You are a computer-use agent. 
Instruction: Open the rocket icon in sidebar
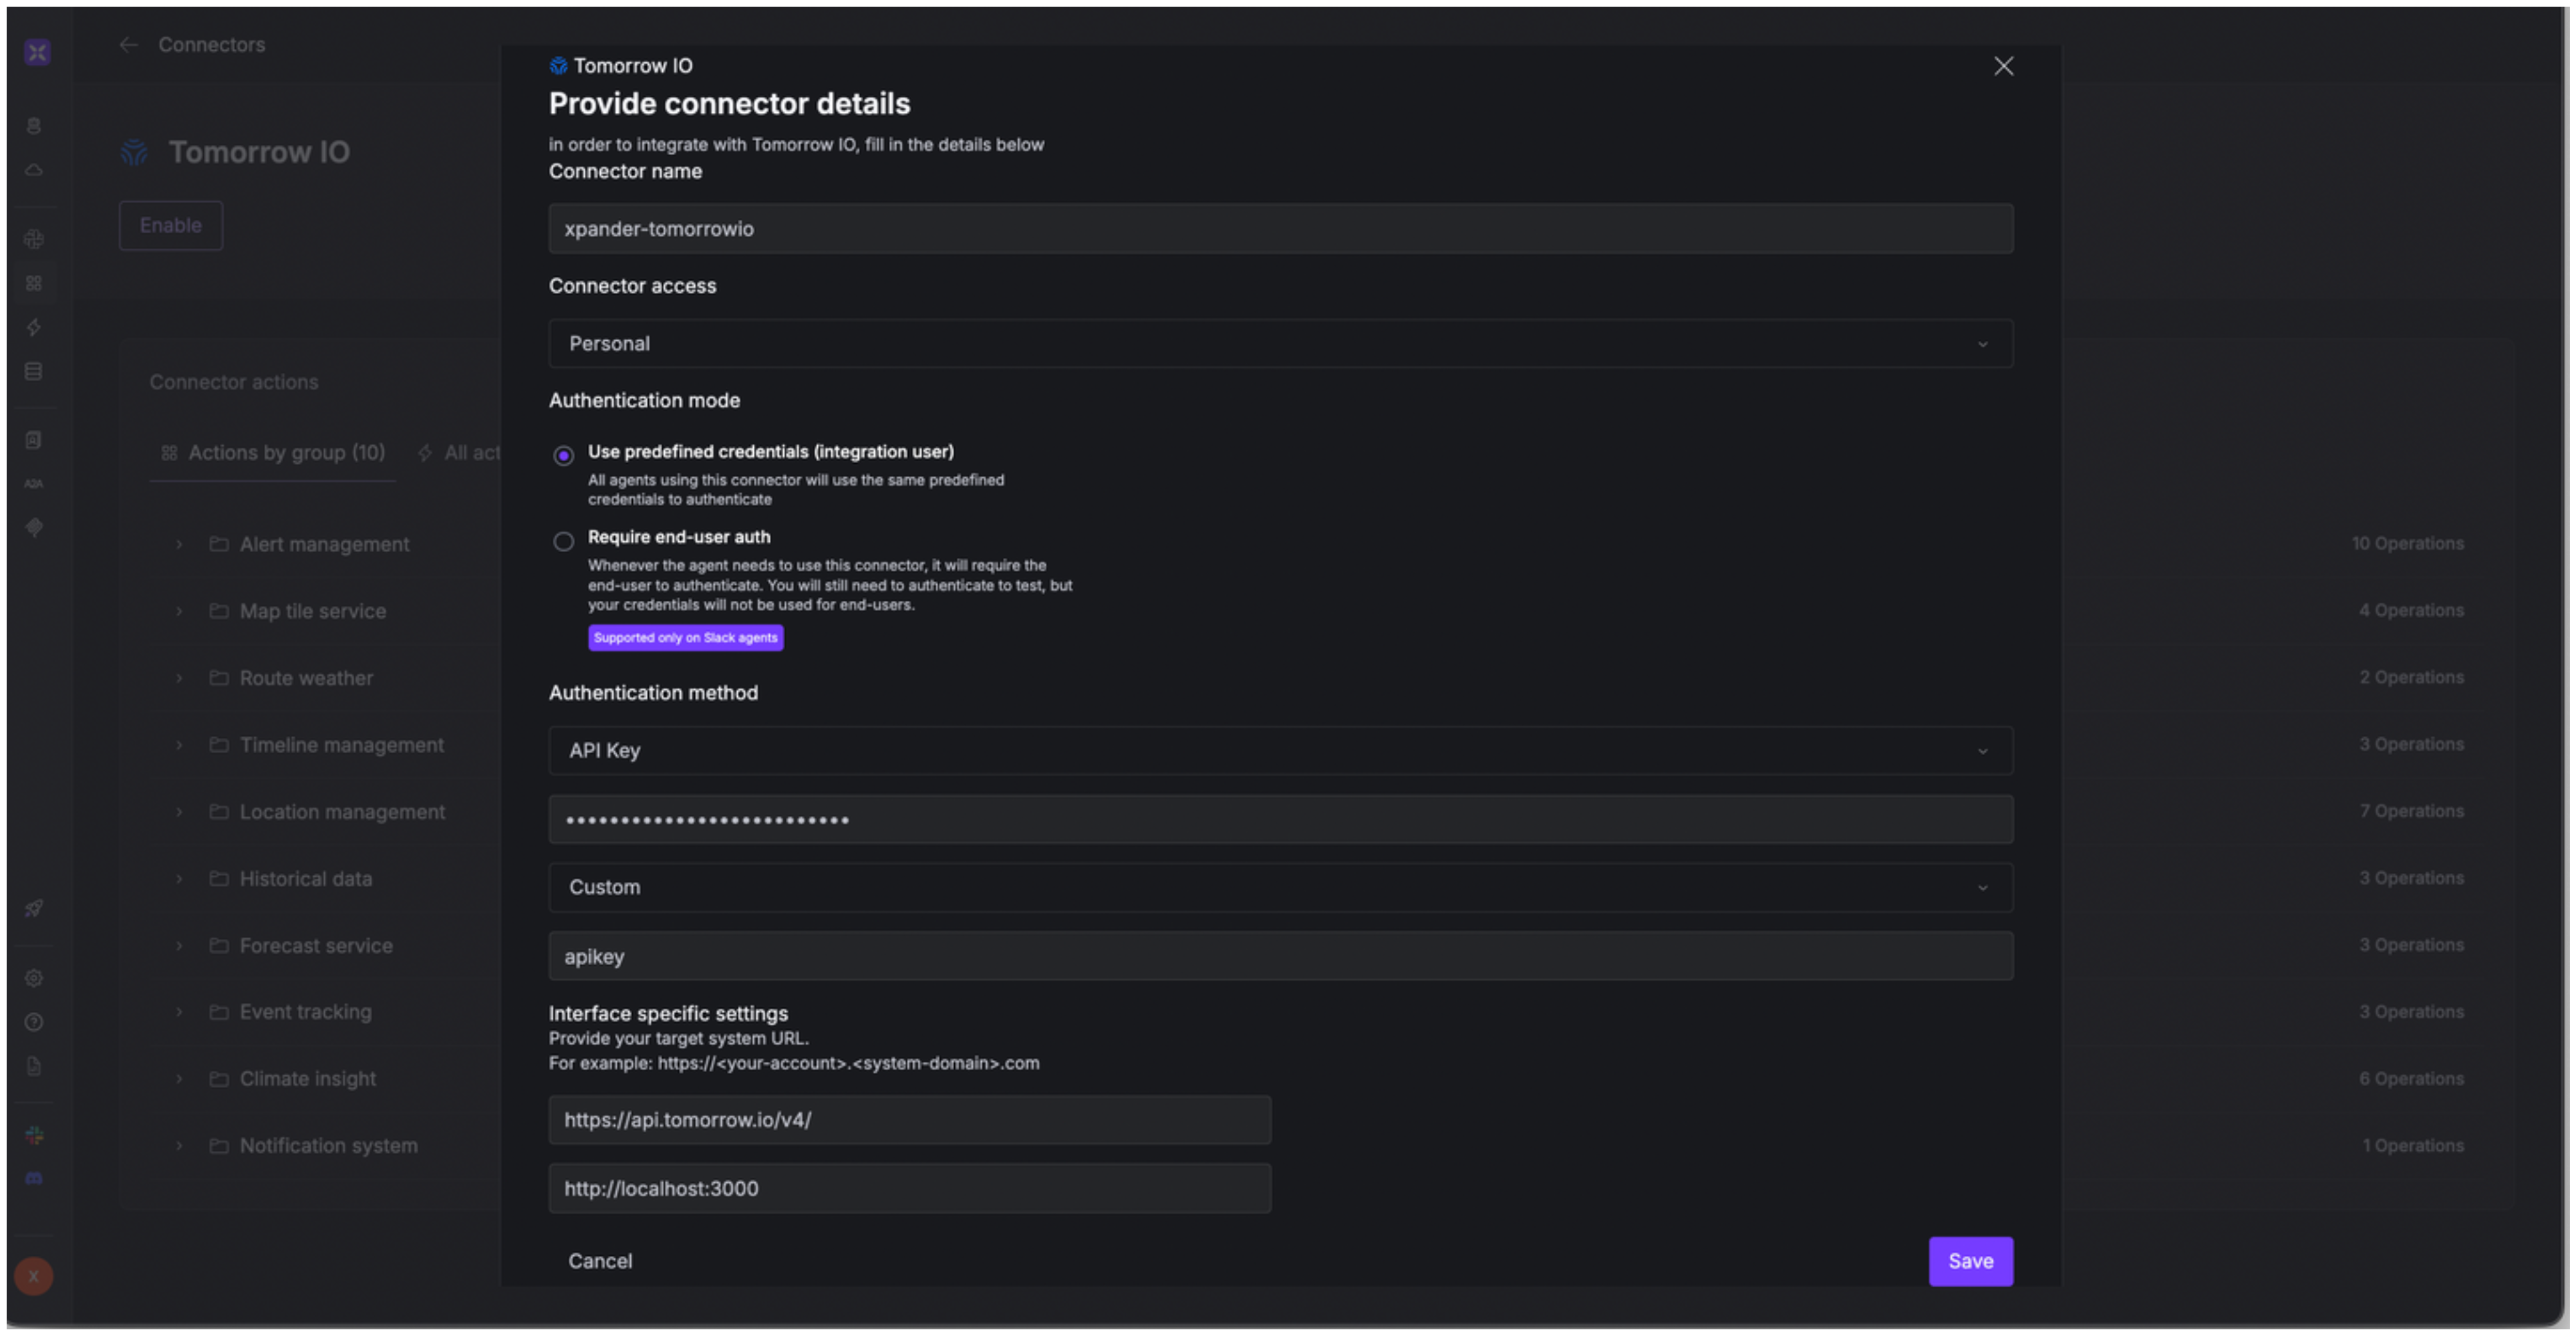(34, 908)
